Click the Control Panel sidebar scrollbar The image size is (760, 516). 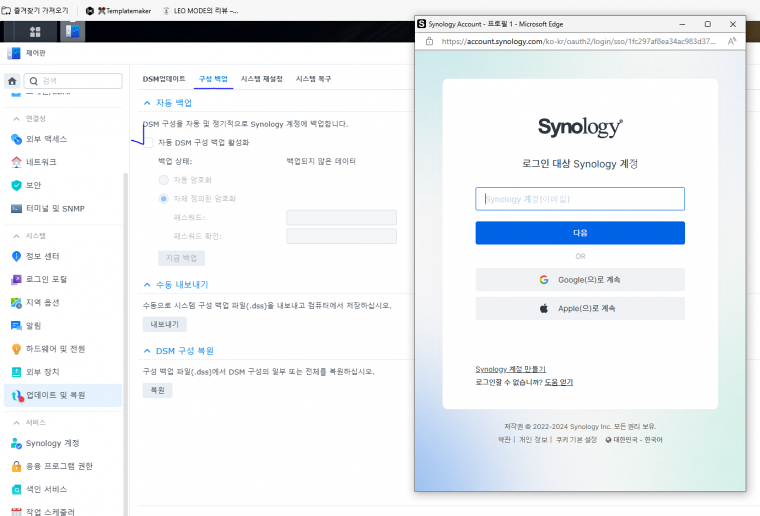coord(126,344)
